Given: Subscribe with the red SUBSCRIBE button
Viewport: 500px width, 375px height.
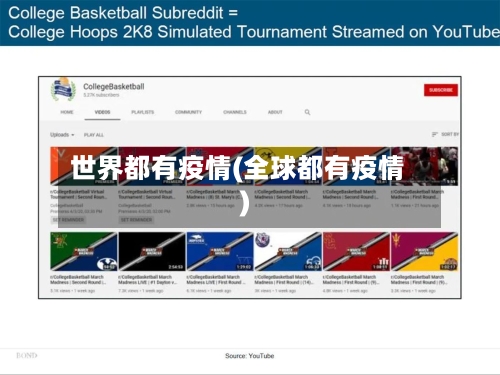Looking at the screenshot, I should 441,90.
